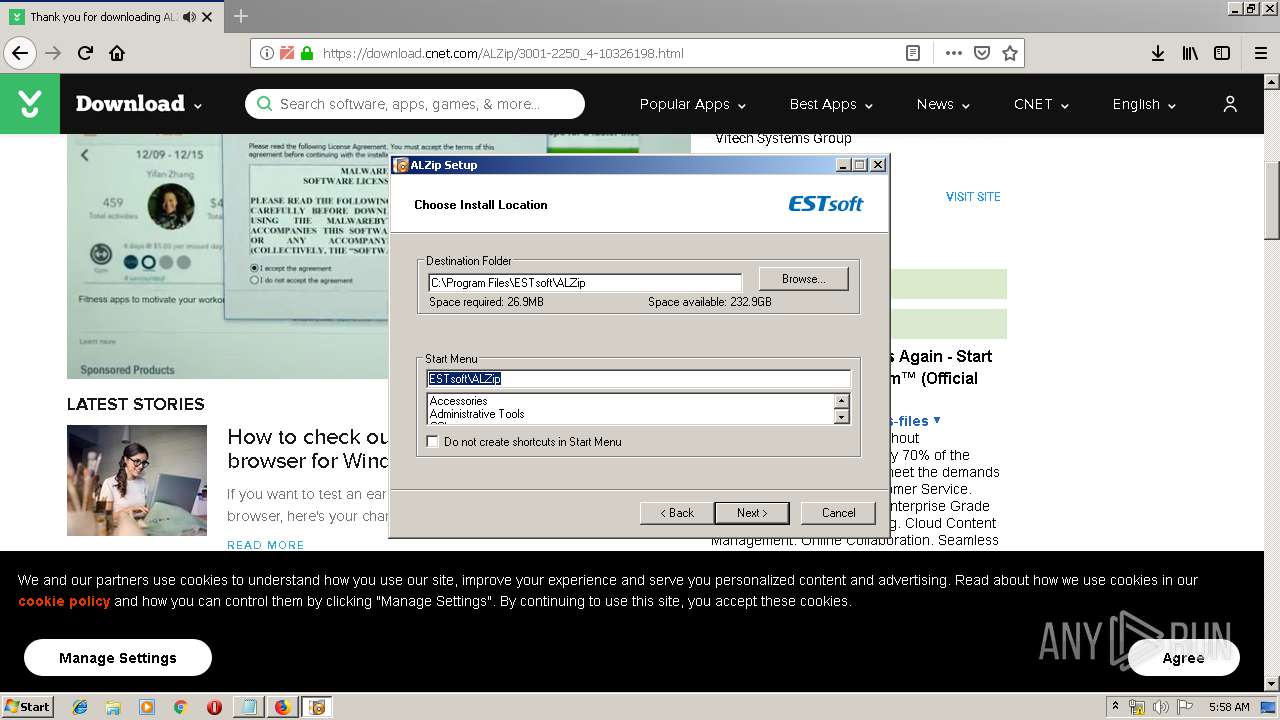Click the previous arrow on the screenshot carousel
The height and width of the screenshot is (720, 1280).
click(85, 155)
